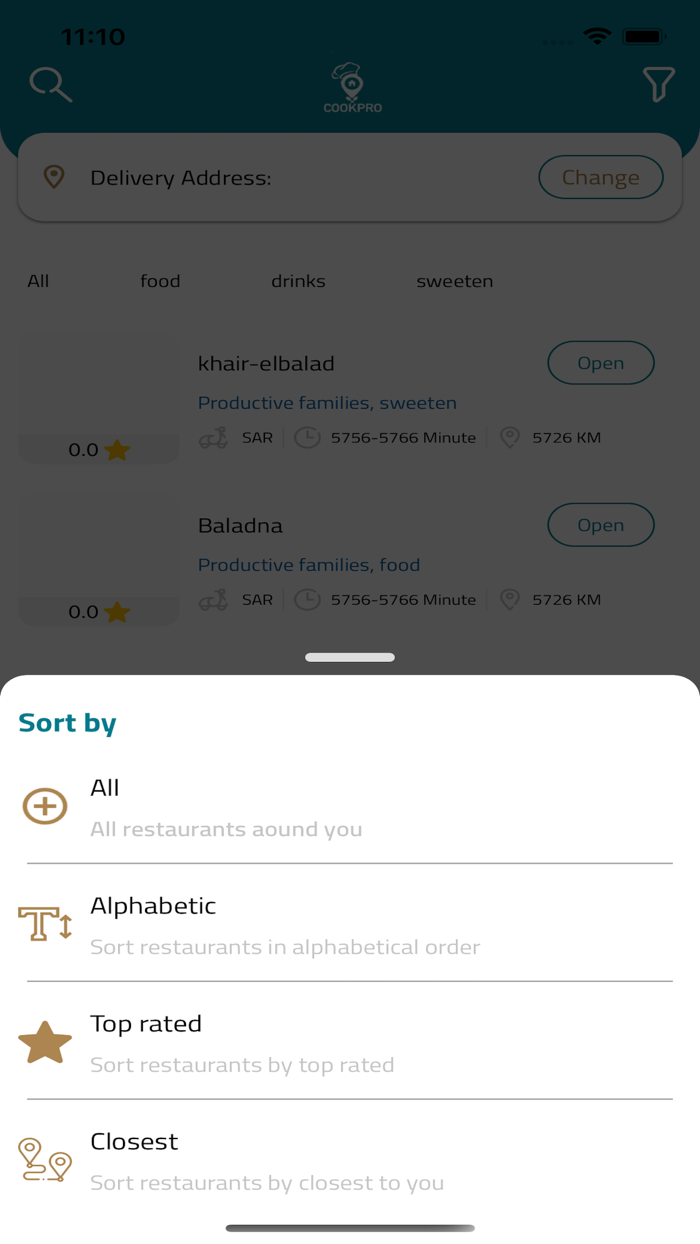
Task: Click the delivery address pin icon
Action: [x=54, y=177]
